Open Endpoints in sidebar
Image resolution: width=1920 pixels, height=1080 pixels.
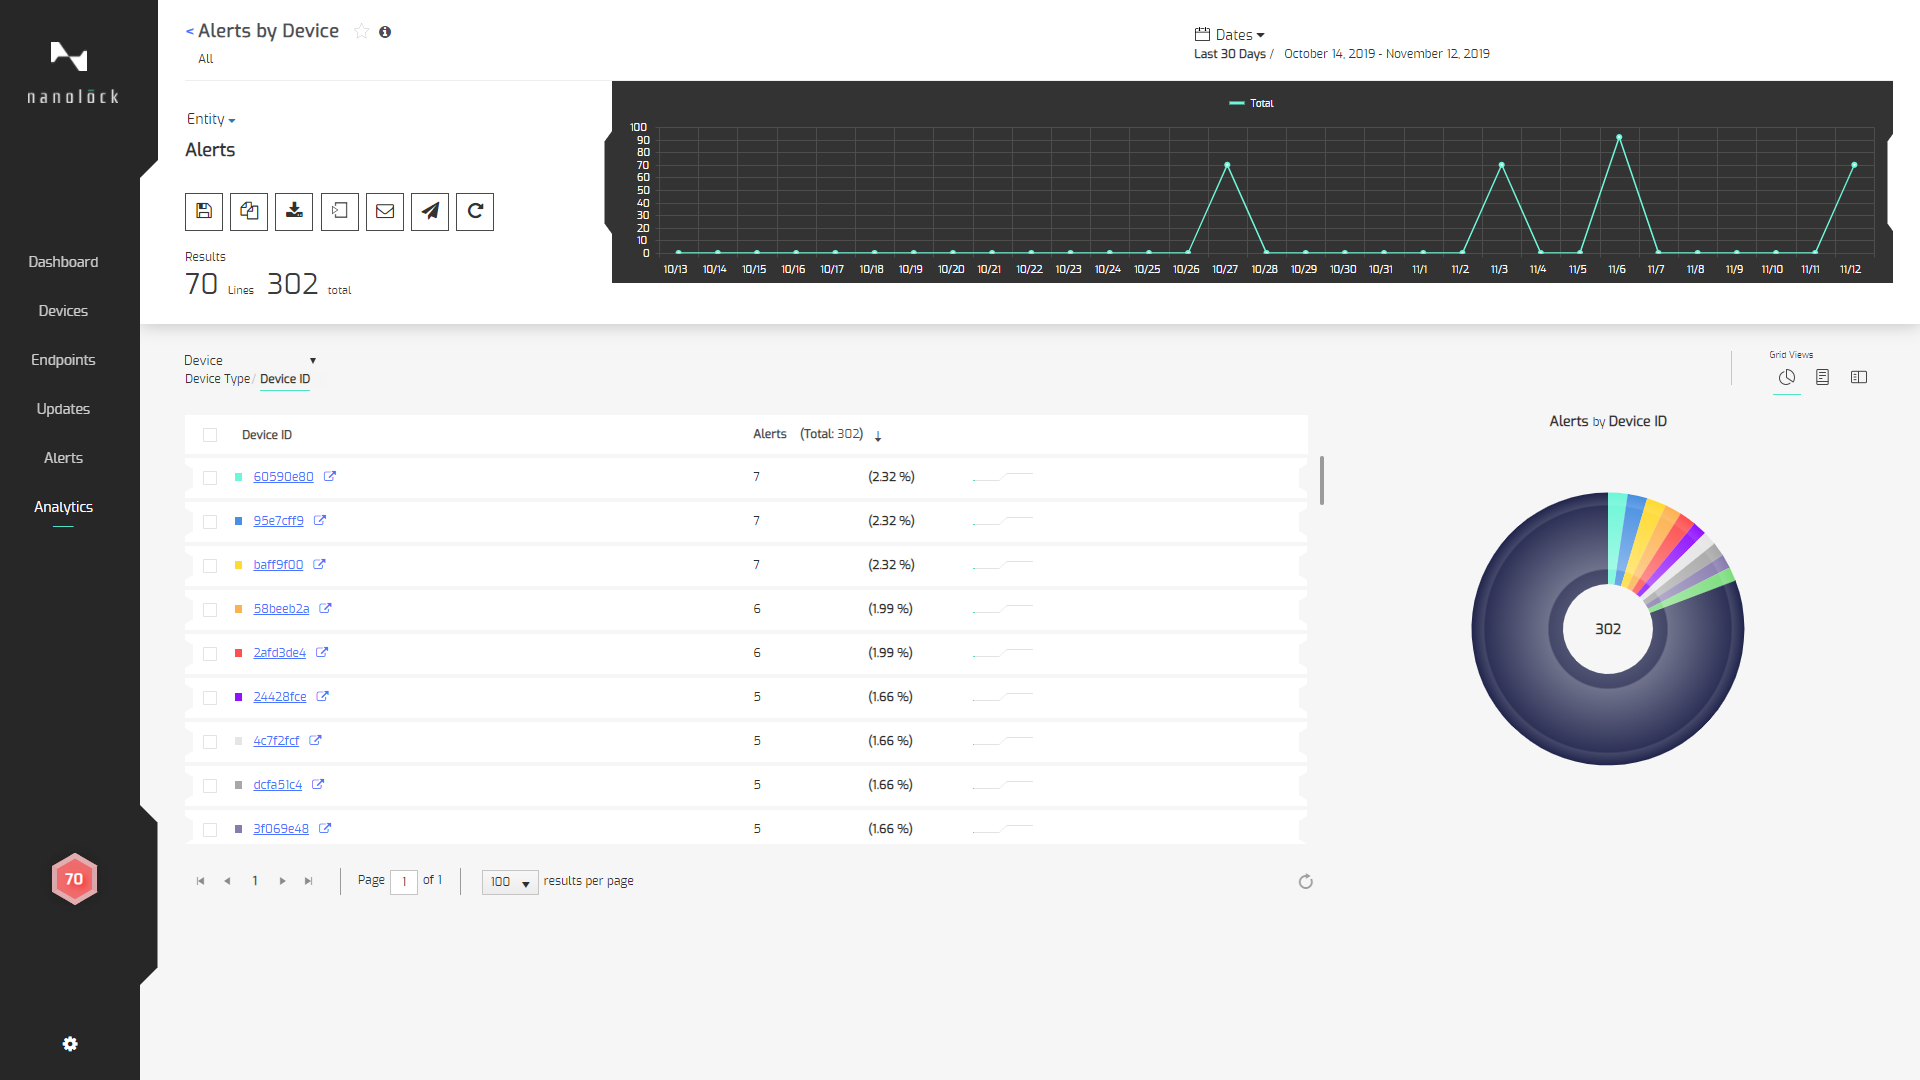click(63, 360)
